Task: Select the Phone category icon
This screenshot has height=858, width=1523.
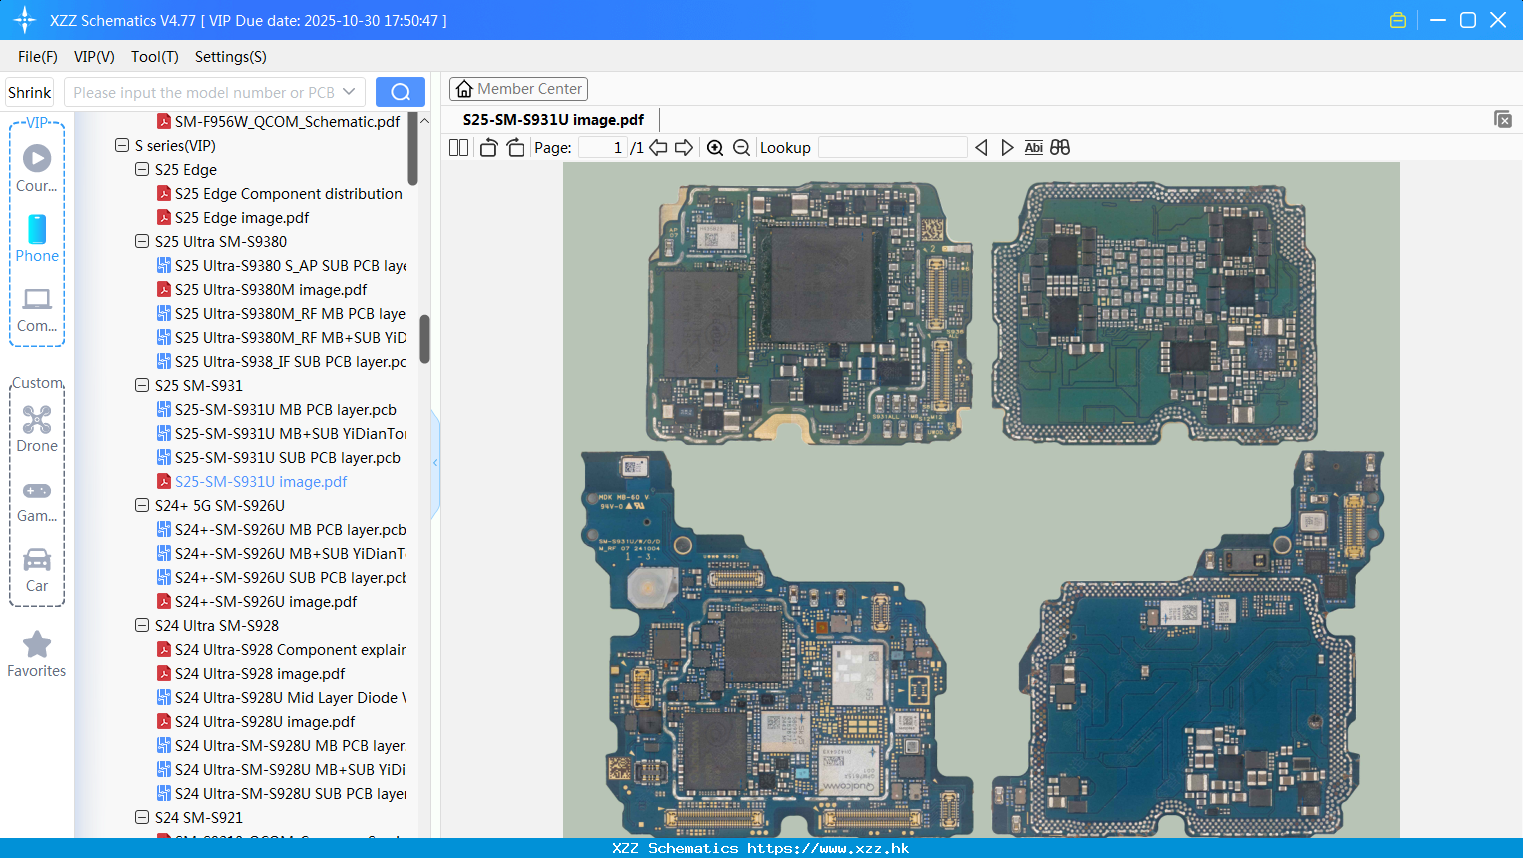Action: coord(37,238)
